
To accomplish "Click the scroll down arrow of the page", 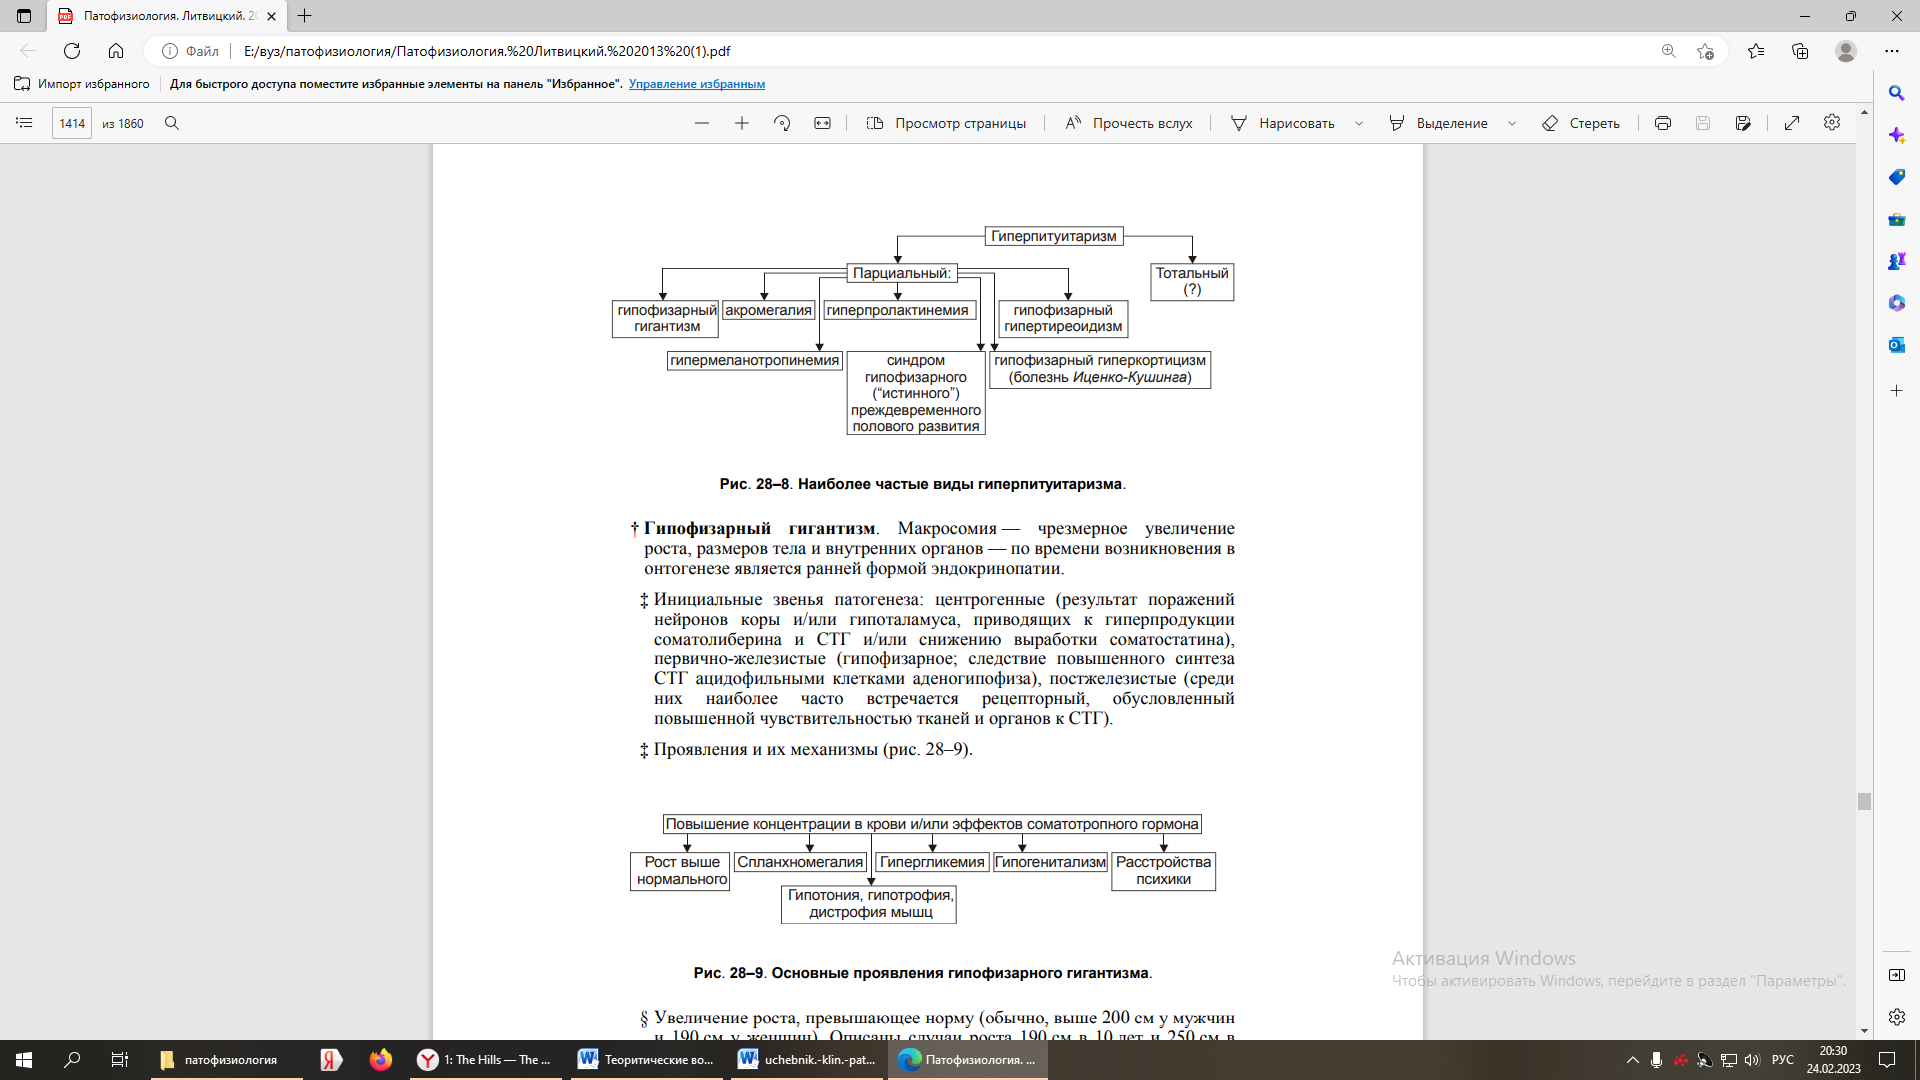I will point(1864,1031).
